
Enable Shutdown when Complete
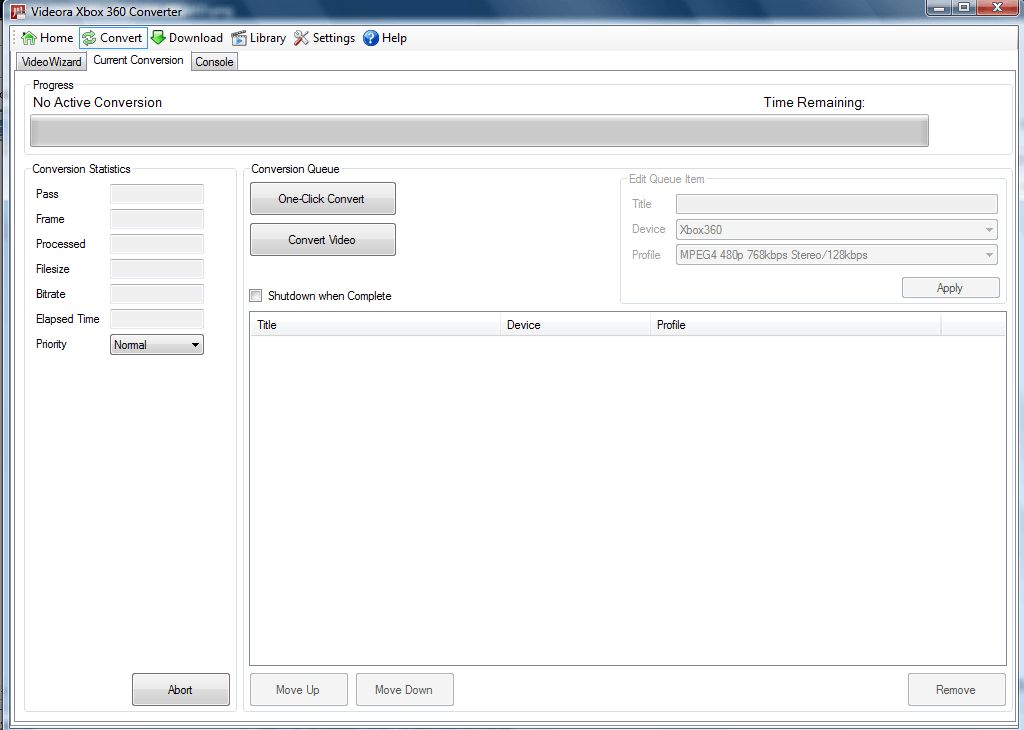tap(256, 296)
